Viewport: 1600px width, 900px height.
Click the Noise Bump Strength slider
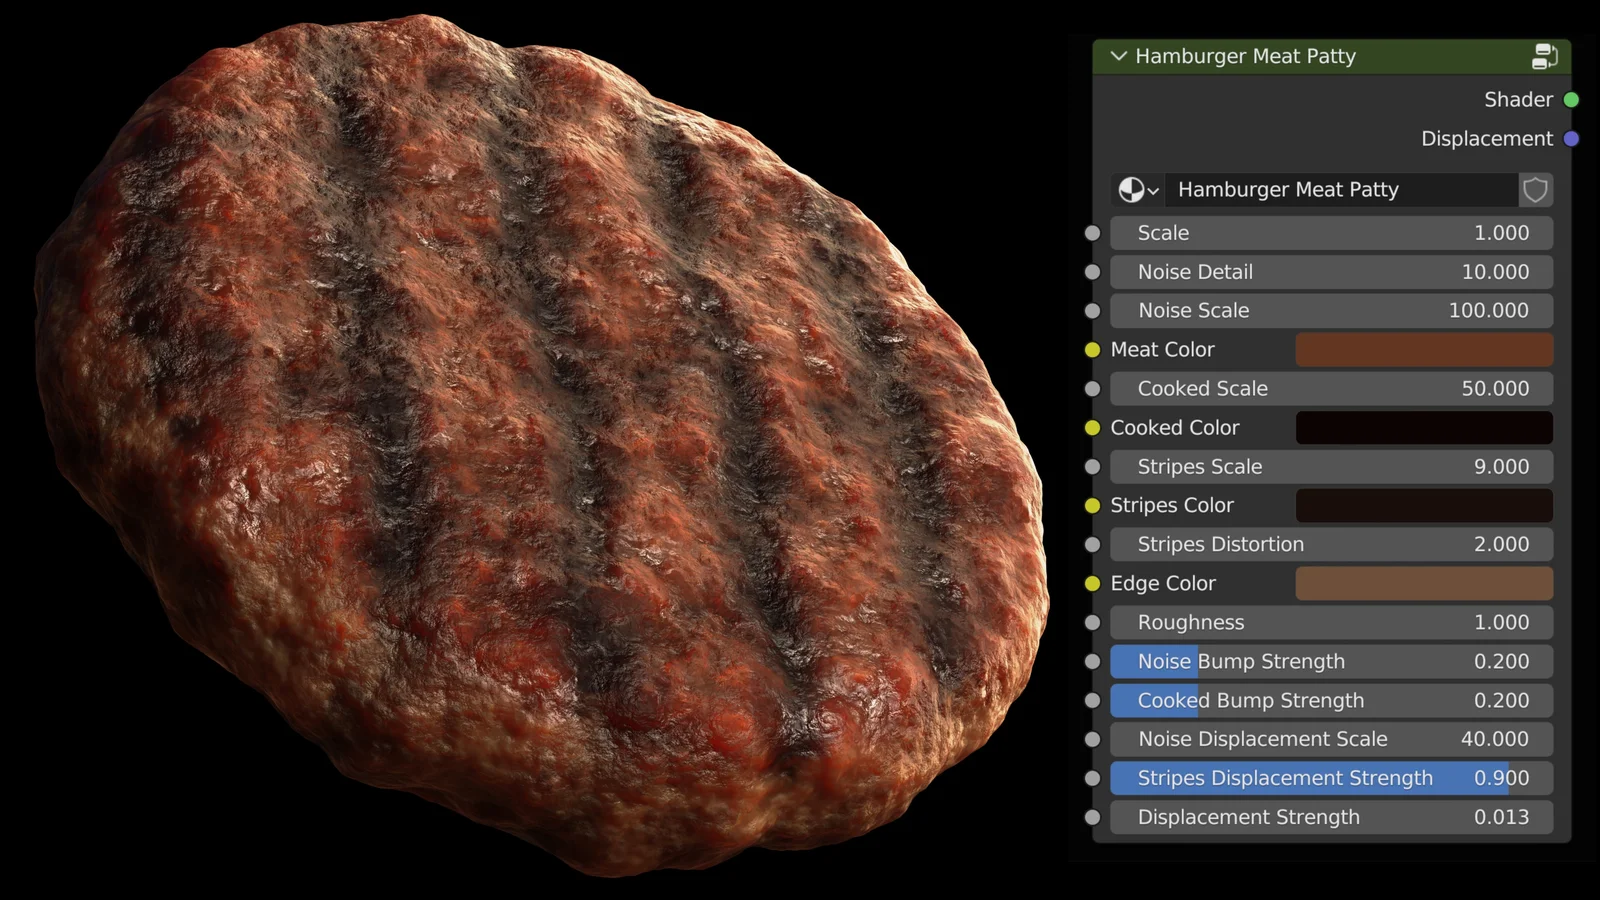tap(1331, 662)
